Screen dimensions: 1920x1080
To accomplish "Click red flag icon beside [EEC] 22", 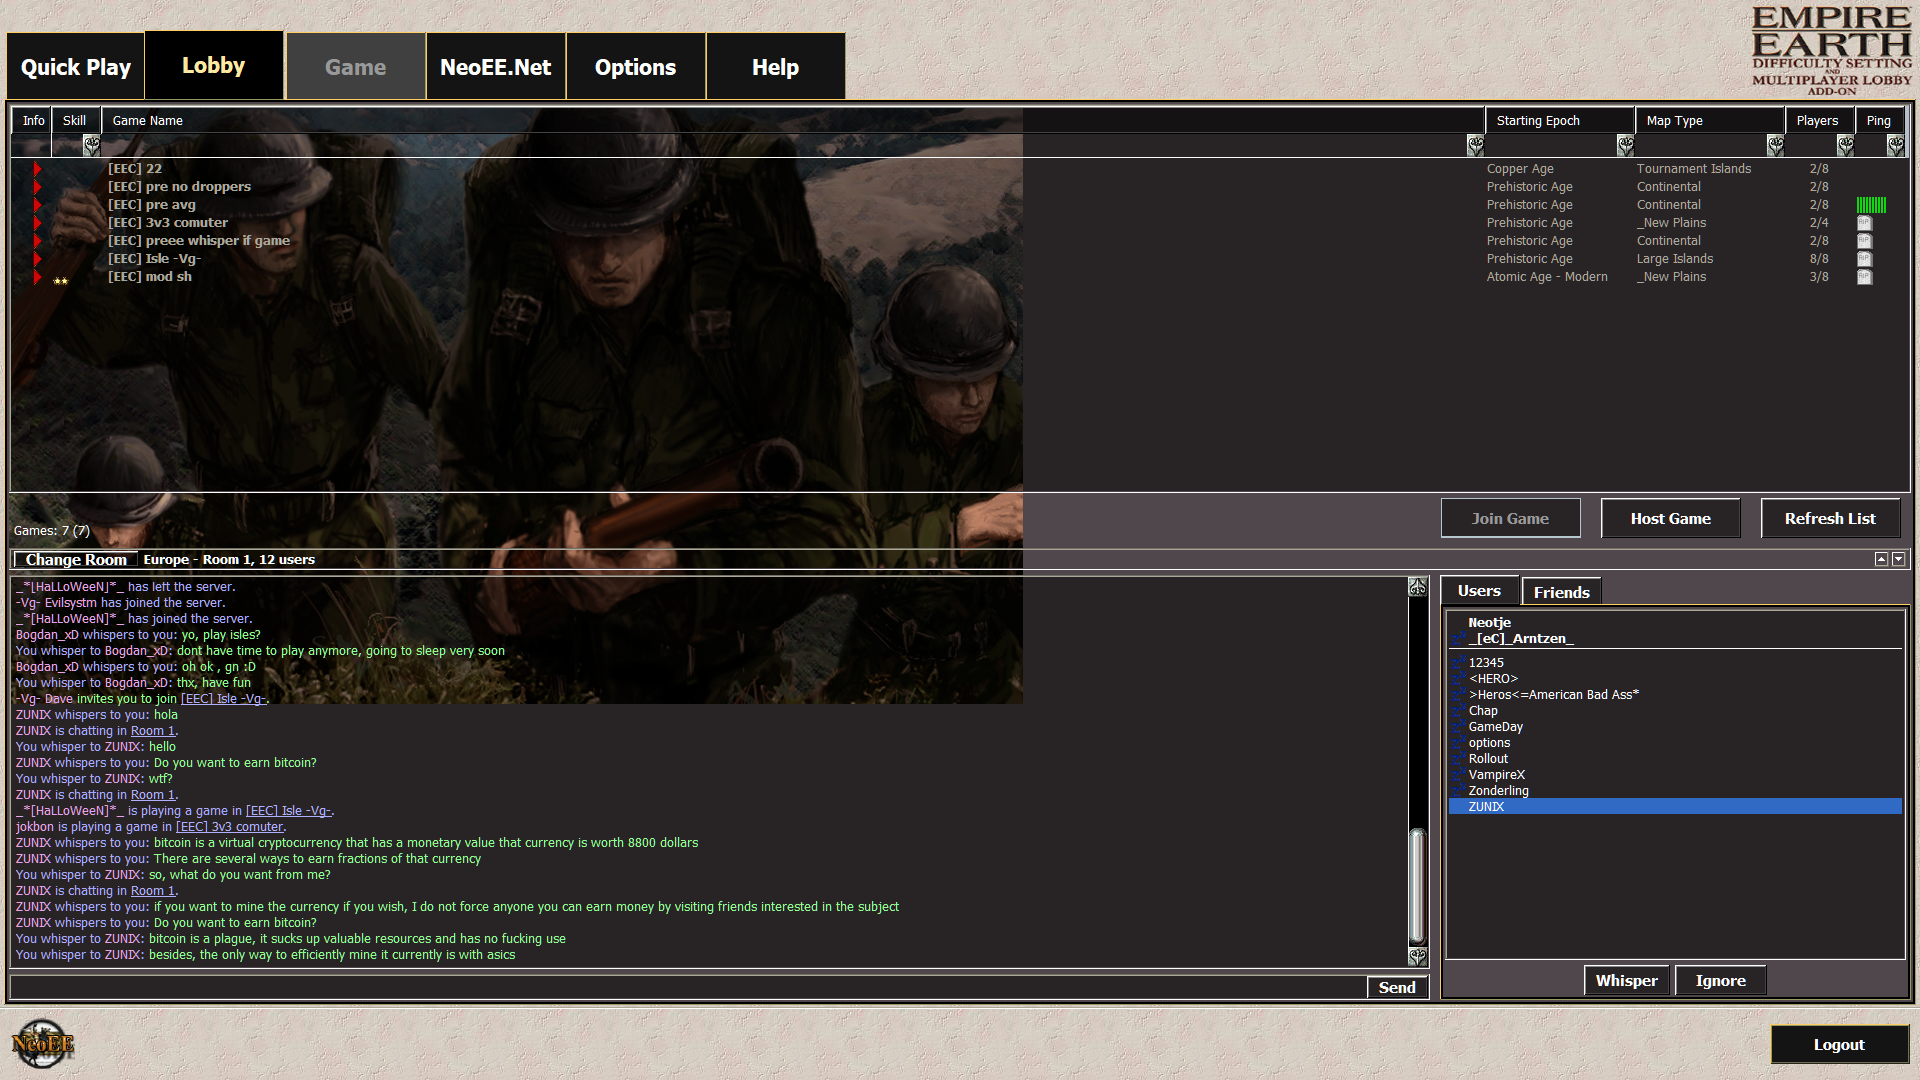I will (x=37, y=169).
